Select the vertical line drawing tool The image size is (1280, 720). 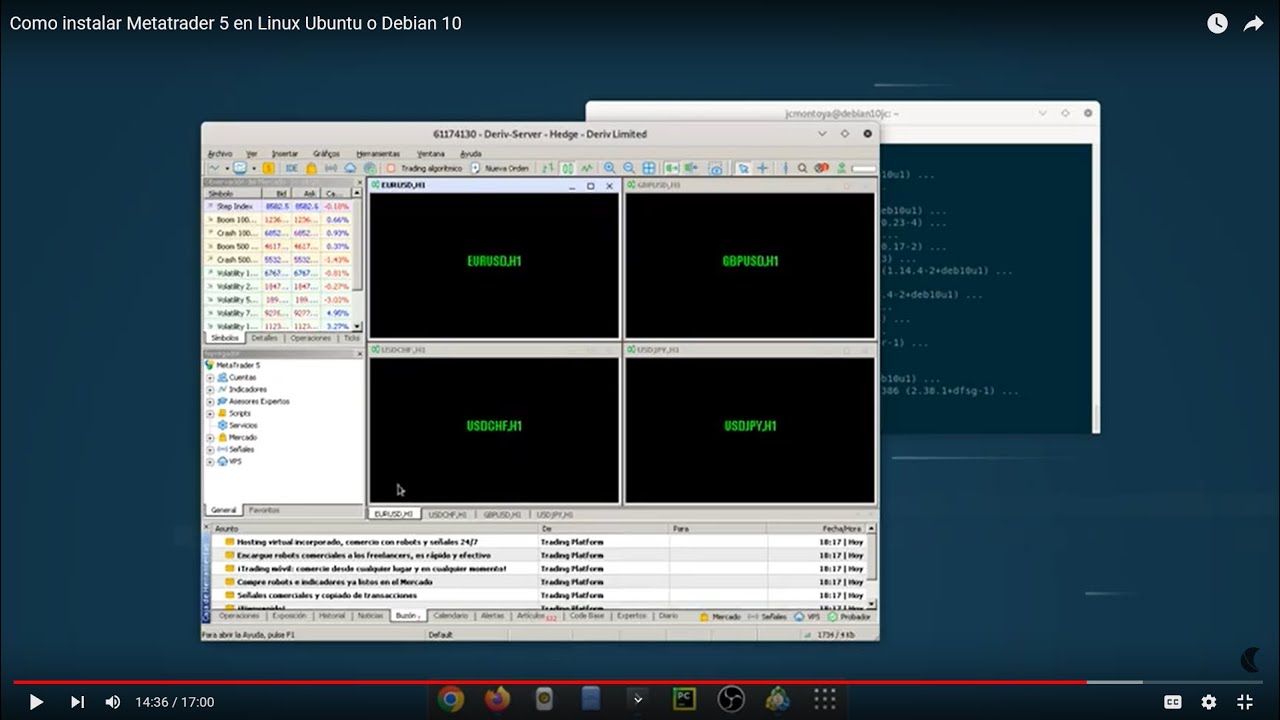point(786,168)
